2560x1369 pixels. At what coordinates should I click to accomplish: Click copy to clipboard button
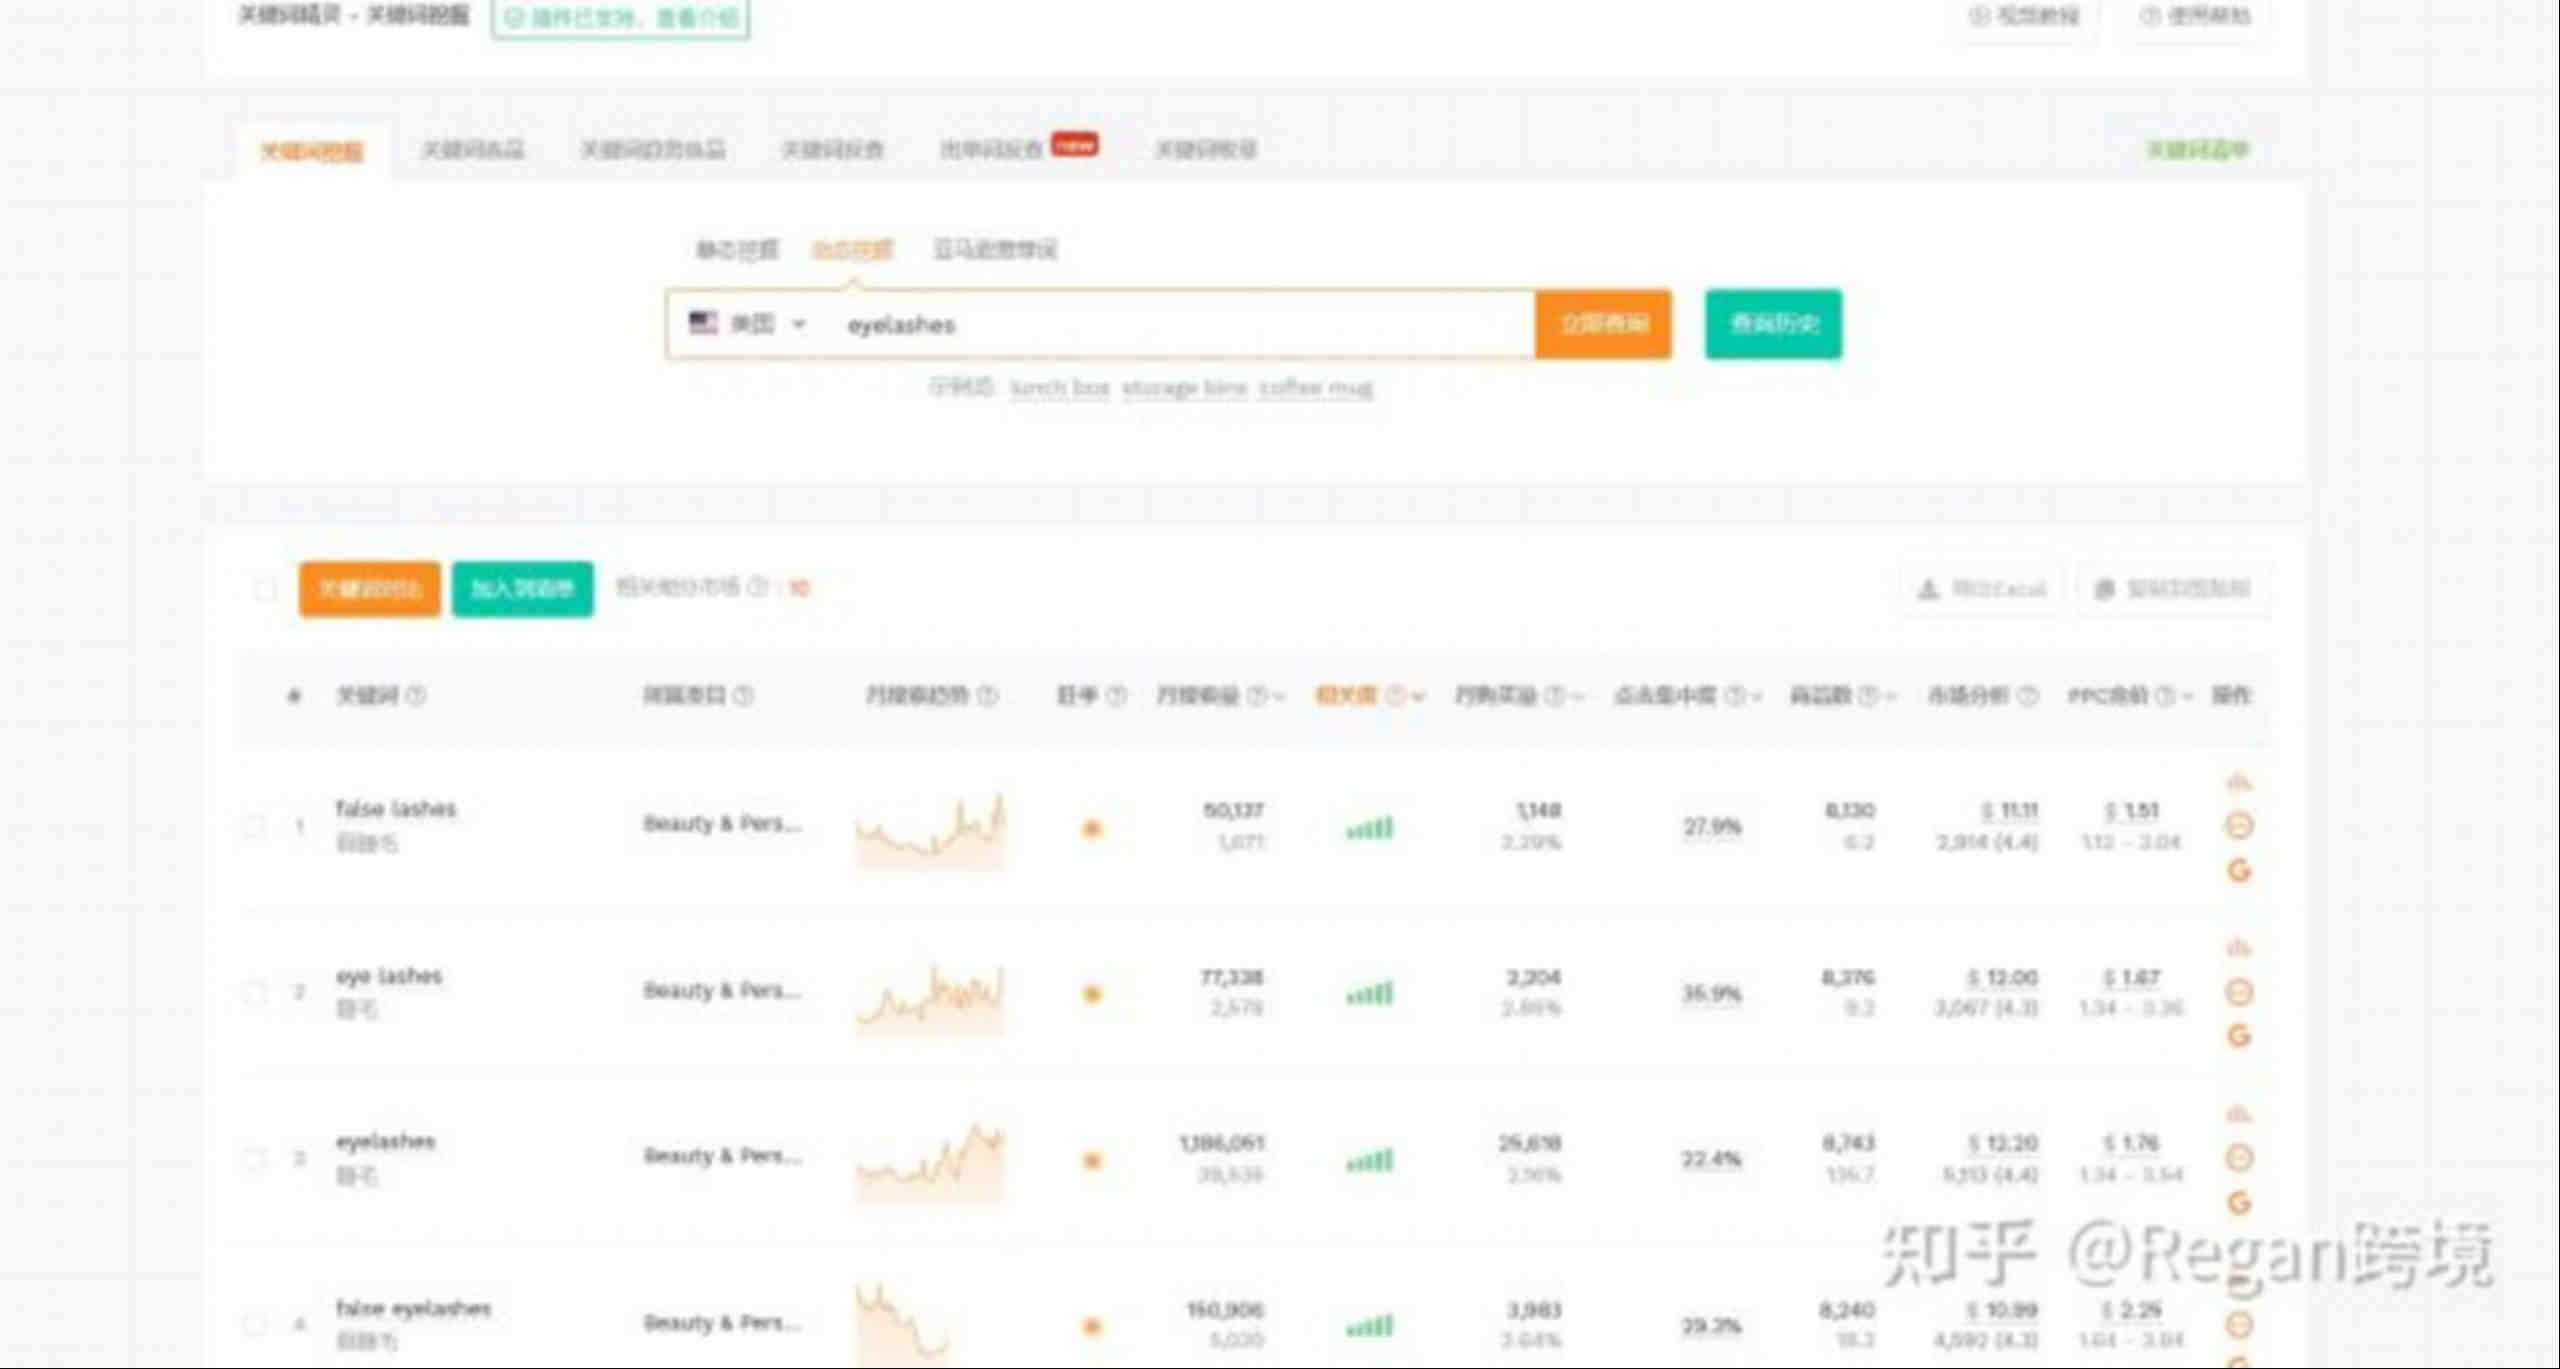pyautogui.click(x=2172, y=589)
